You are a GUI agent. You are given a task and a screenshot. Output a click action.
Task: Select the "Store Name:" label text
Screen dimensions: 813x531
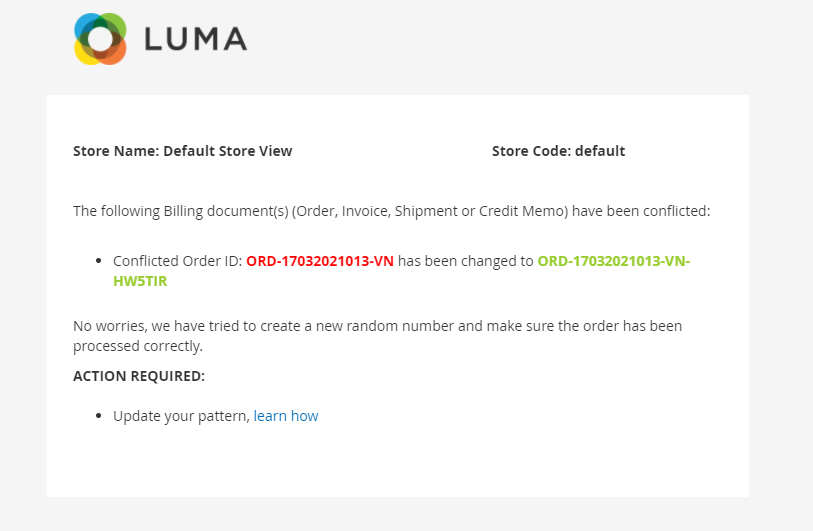pyautogui.click(x=116, y=151)
